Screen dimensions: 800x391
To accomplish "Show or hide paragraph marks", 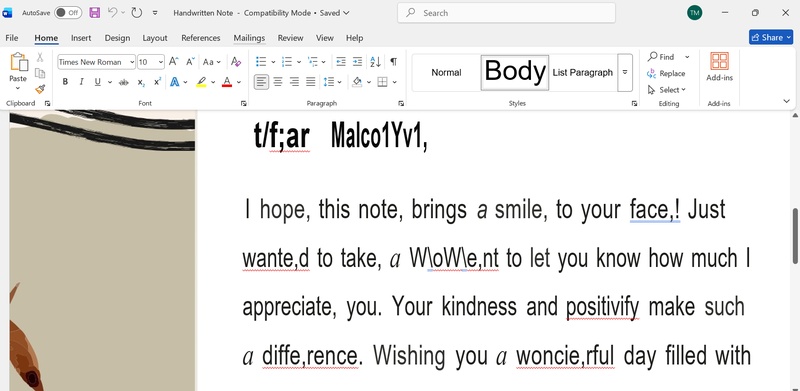I will [x=393, y=62].
